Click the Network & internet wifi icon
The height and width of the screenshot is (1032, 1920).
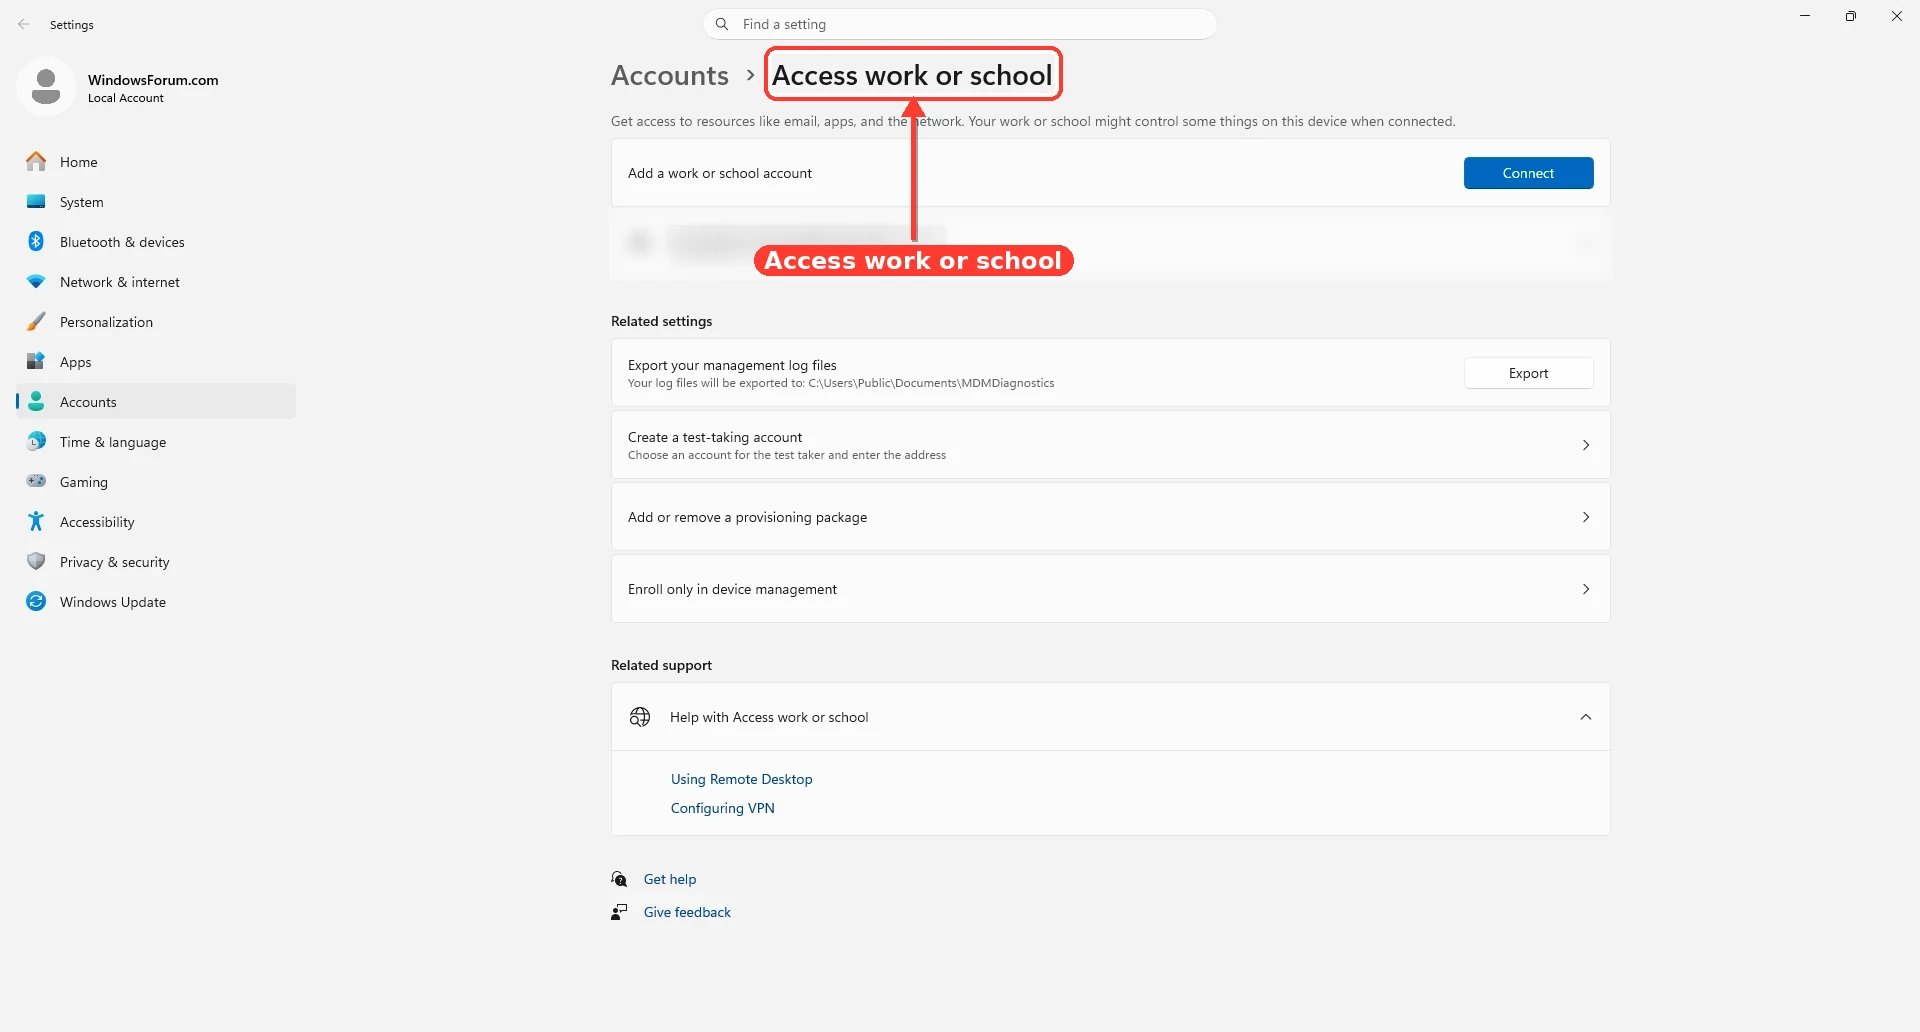36,281
